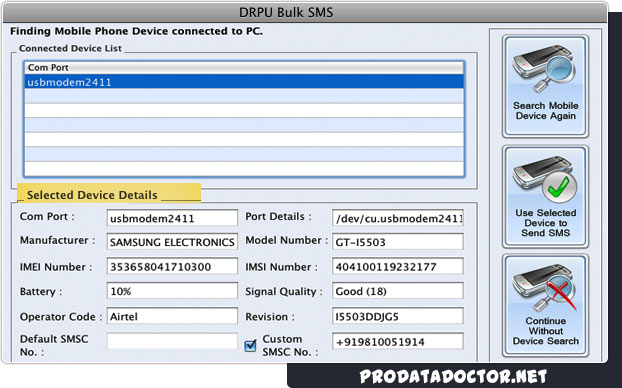Viewport: 622px width, 388px height.
Task: Click Search Mobile Device Again label text
Action: [x=545, y=111]
